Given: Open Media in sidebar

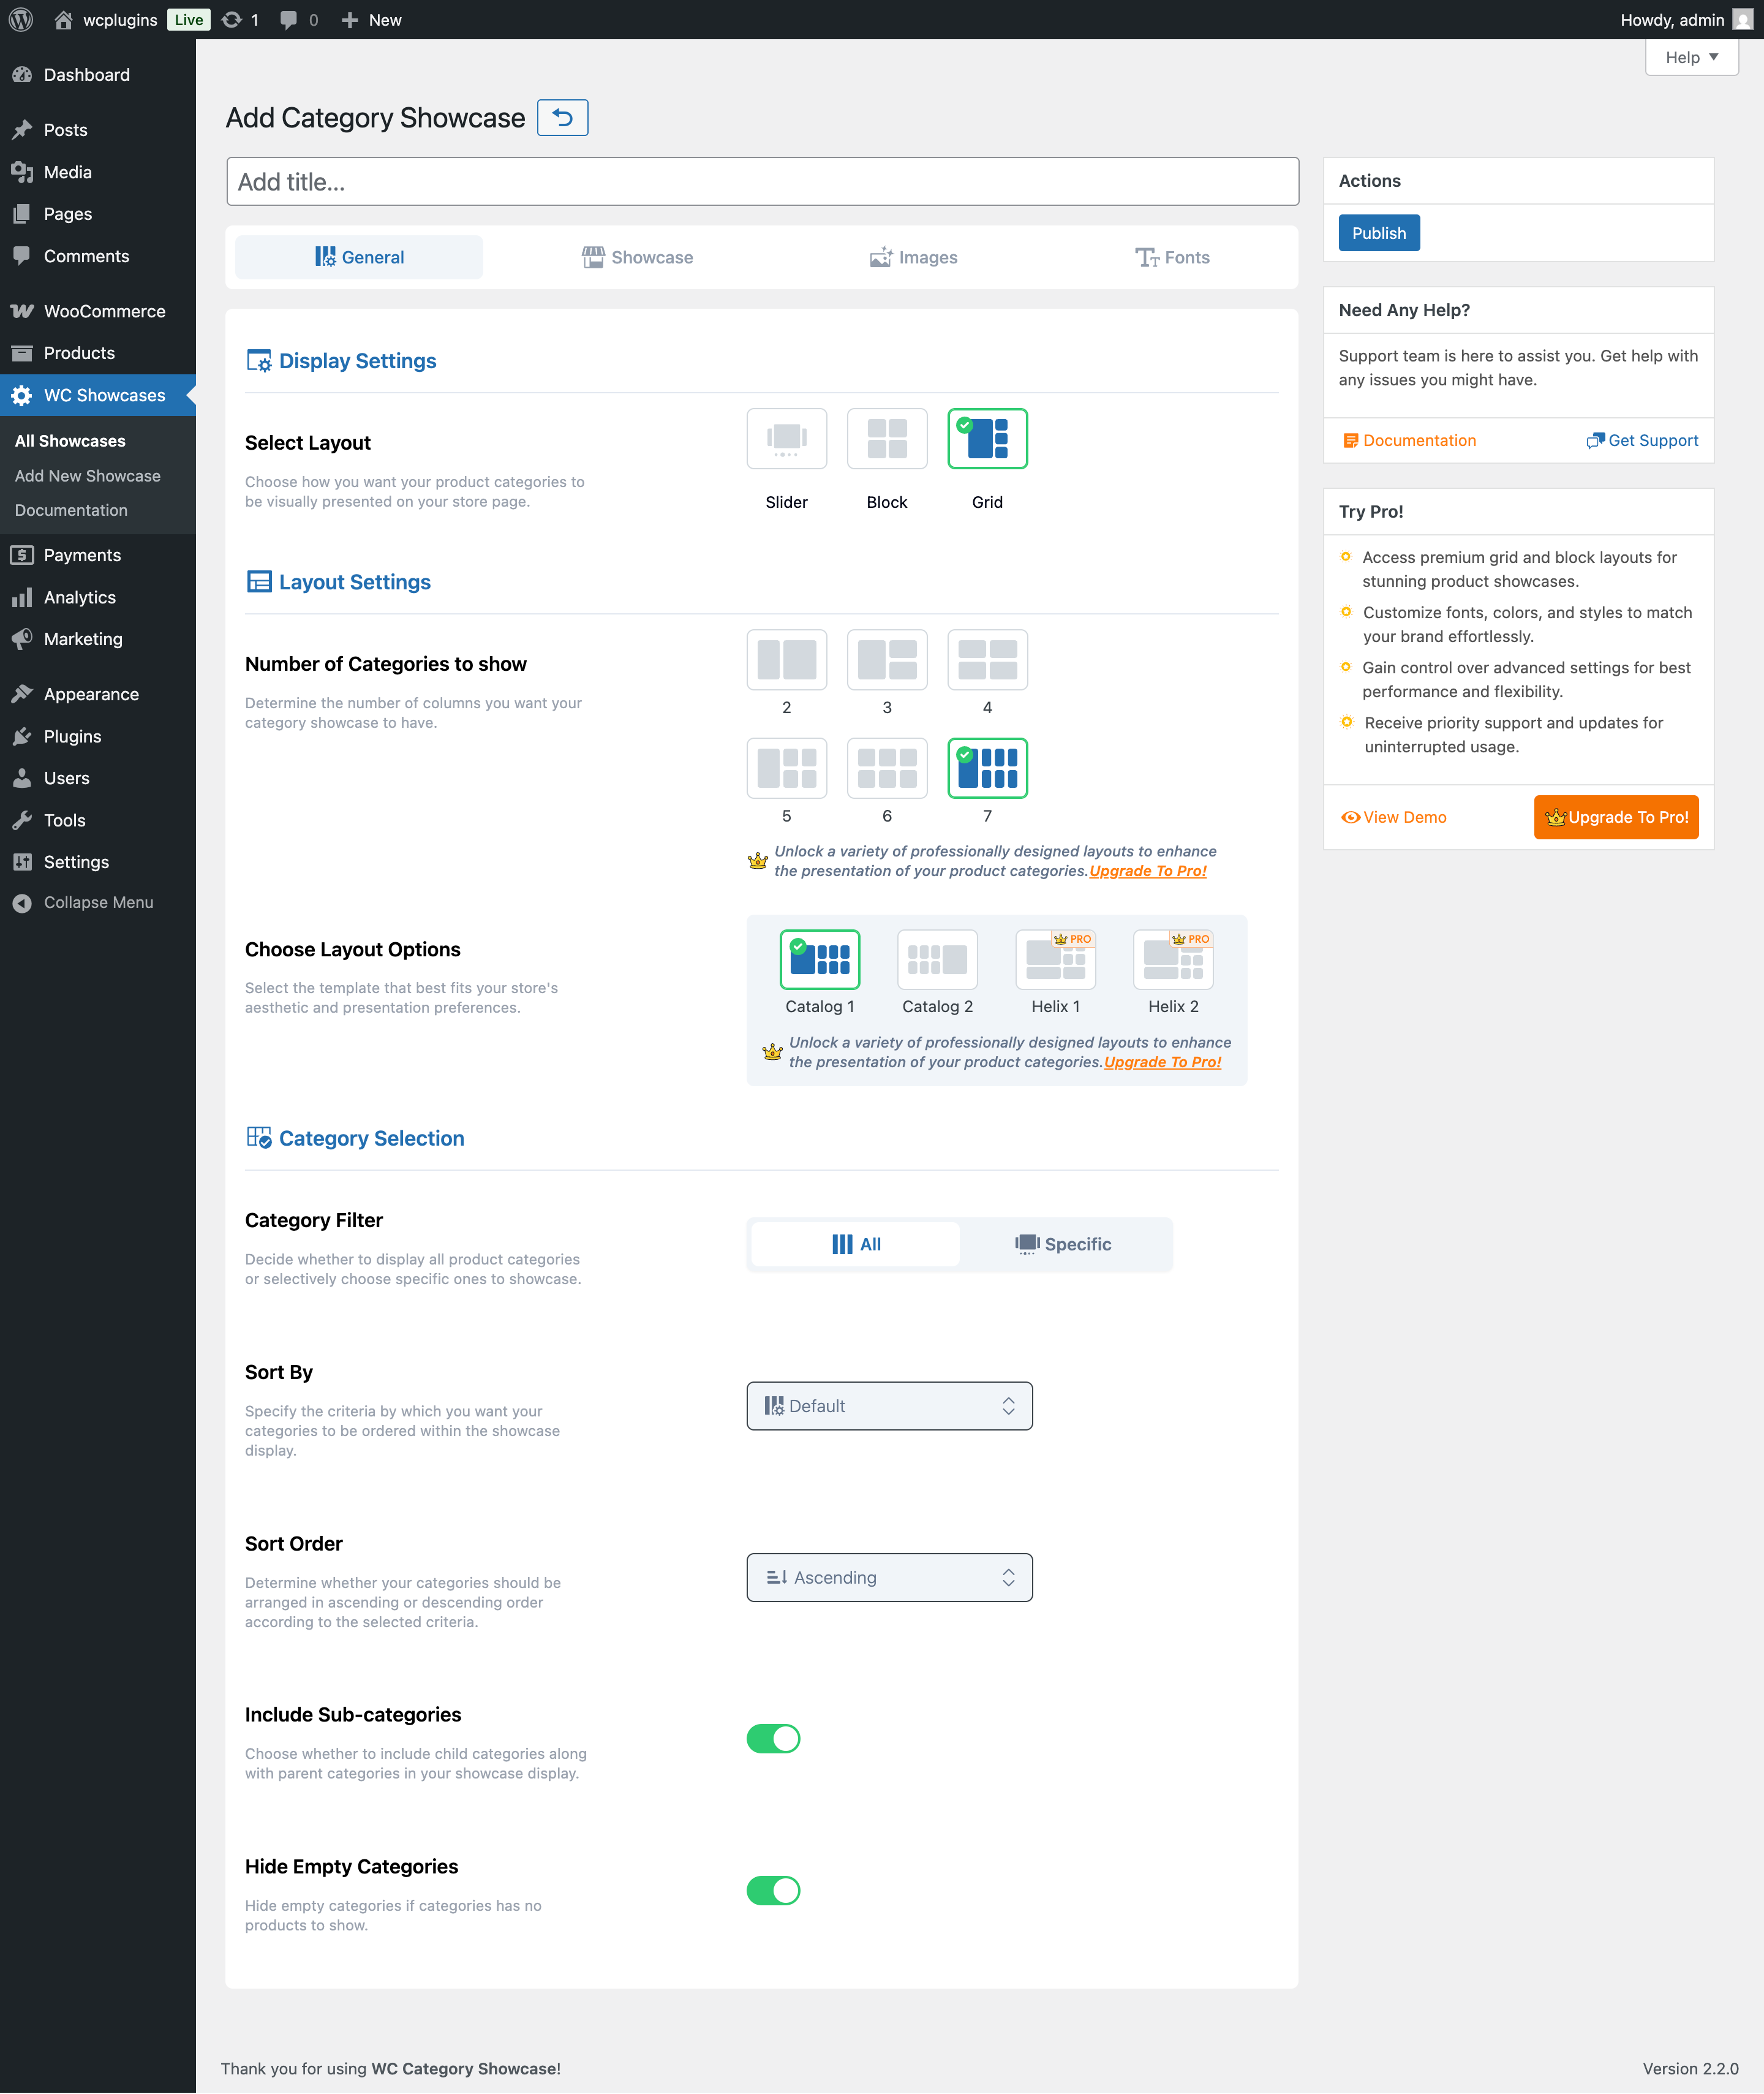Looking at the screenshot, I should (98, 172).
